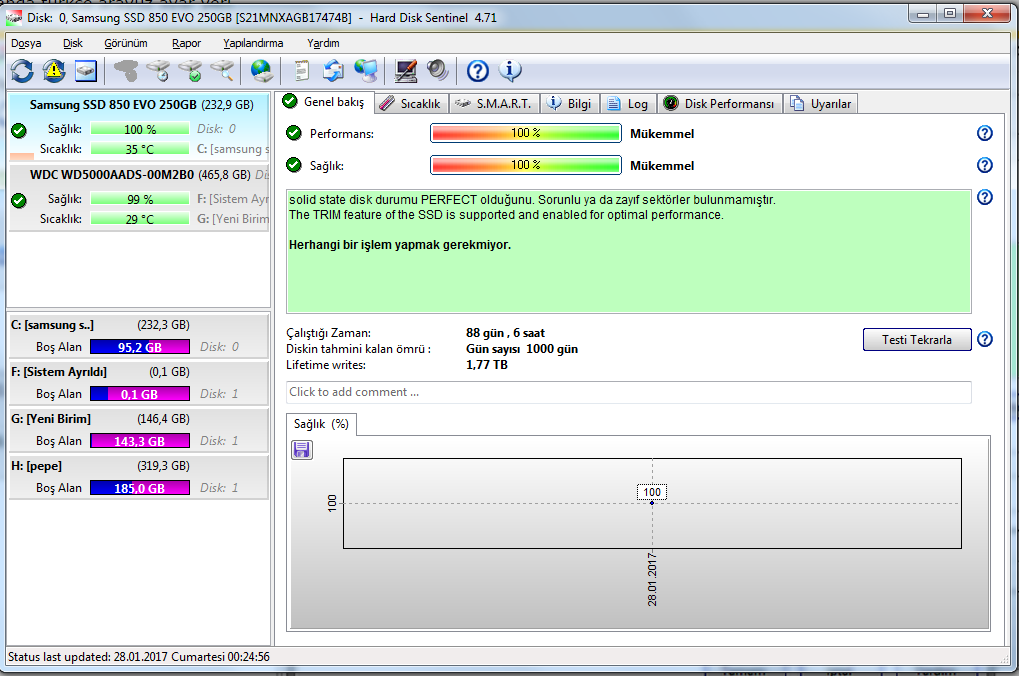Screen dimensions: 1019x676
Task: Click help icon beside green status text
Action: (985, 197)
